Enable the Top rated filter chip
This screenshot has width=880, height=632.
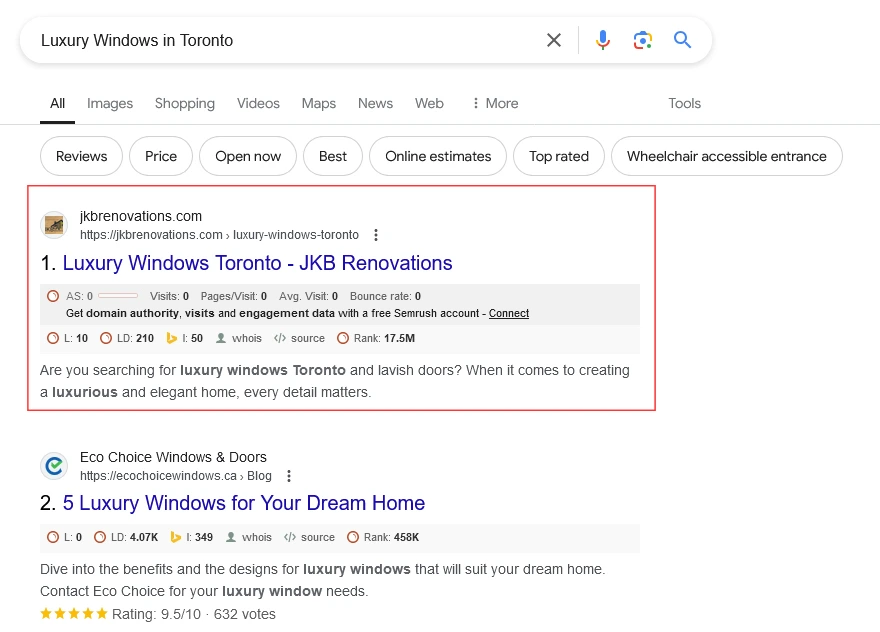pyautogui.click(x=558, y=156)
